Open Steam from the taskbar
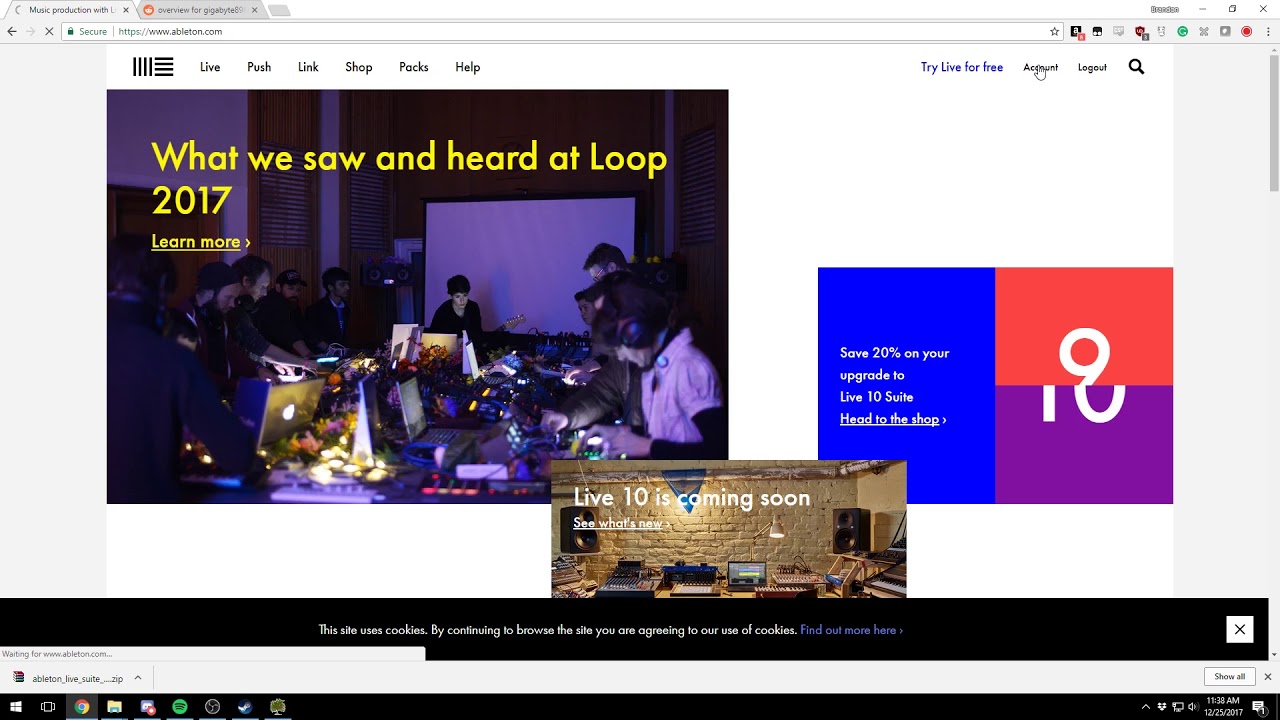Viewport: 1280px width, 720px height. 245,707
